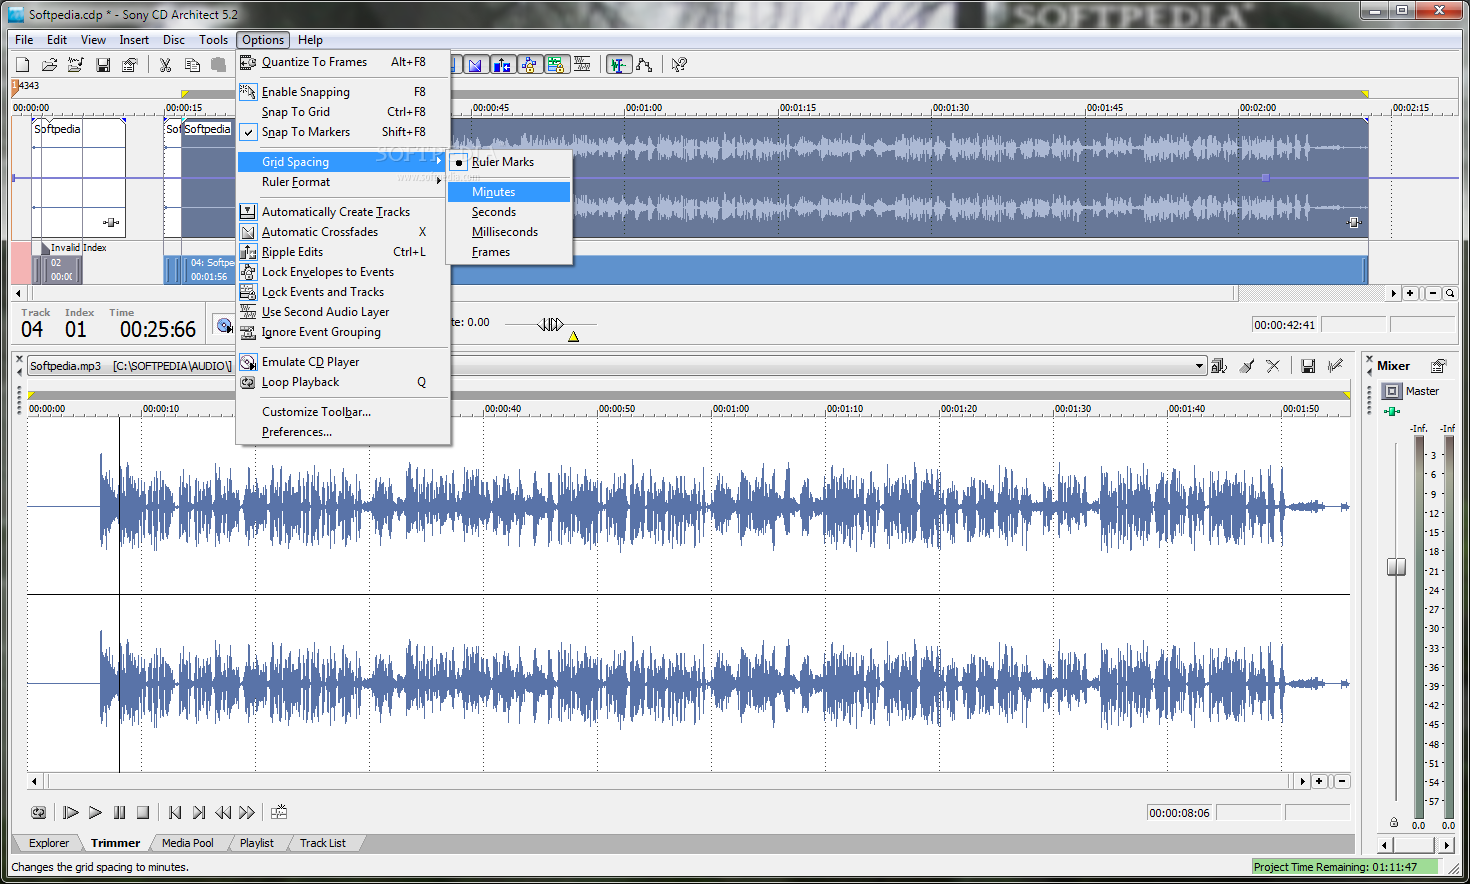Open project Properties from the main toolbar
Screen dimensions: 1470x884
(129, 65)
